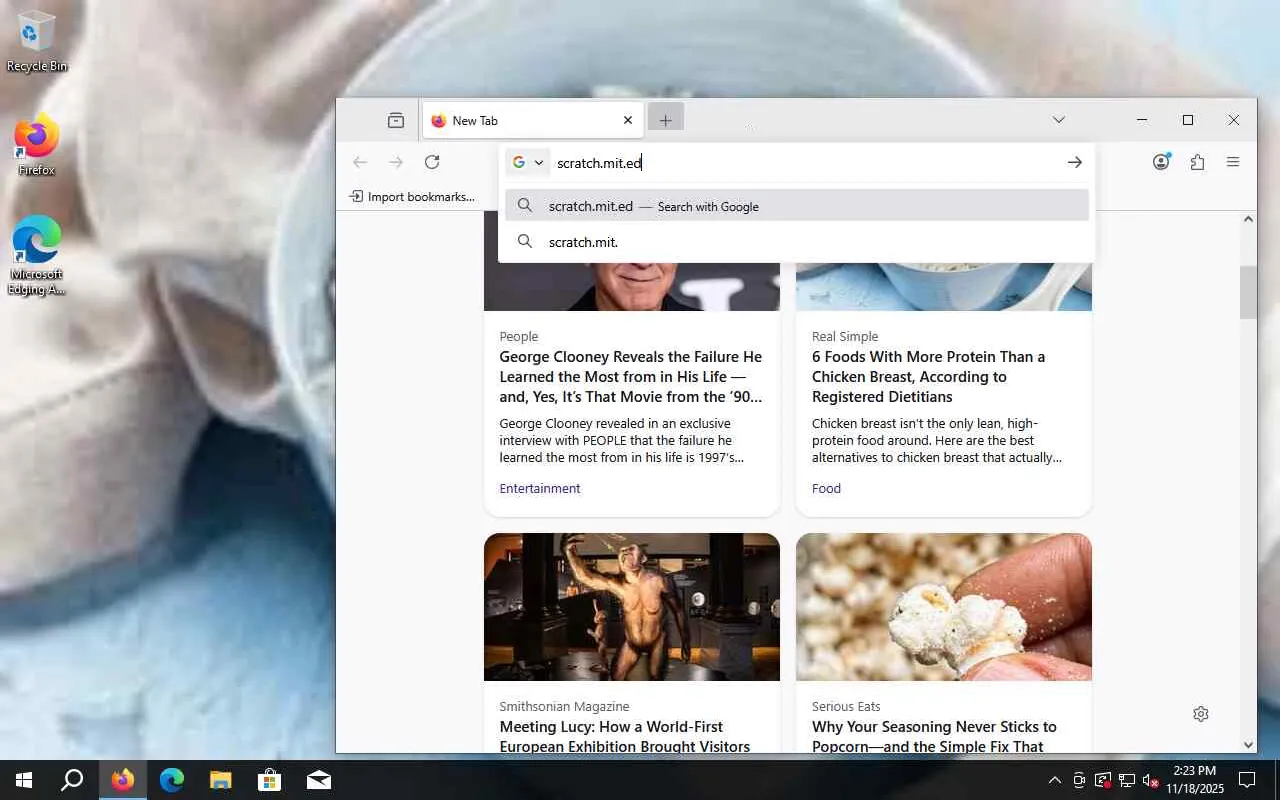Click the Firefox taskbar button
The width and height of the screenshot is (1280, 800).
coord(123,780)
